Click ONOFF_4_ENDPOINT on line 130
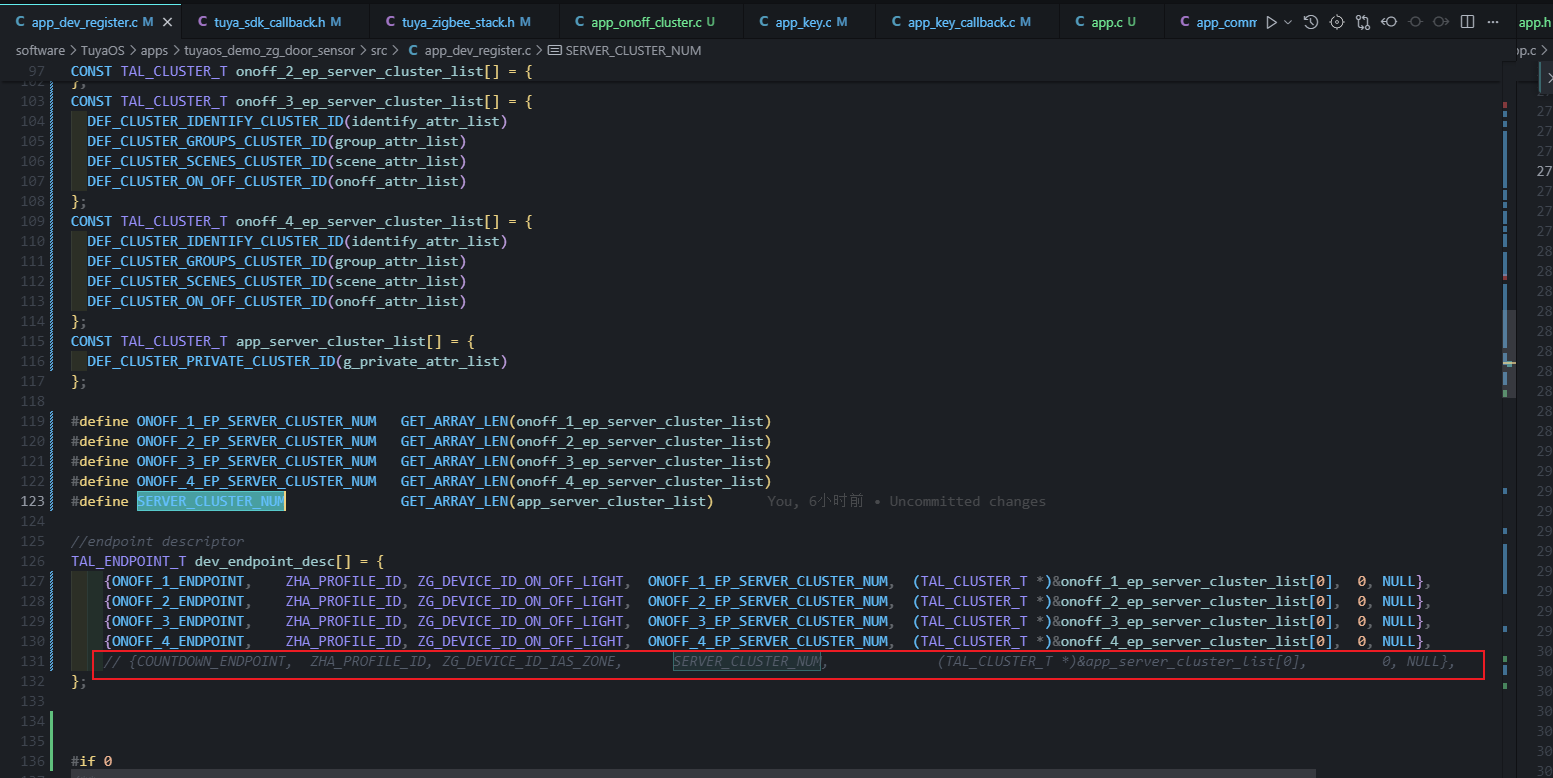Viewport: 1553px width, 778px height. click(x=178, y=641)
